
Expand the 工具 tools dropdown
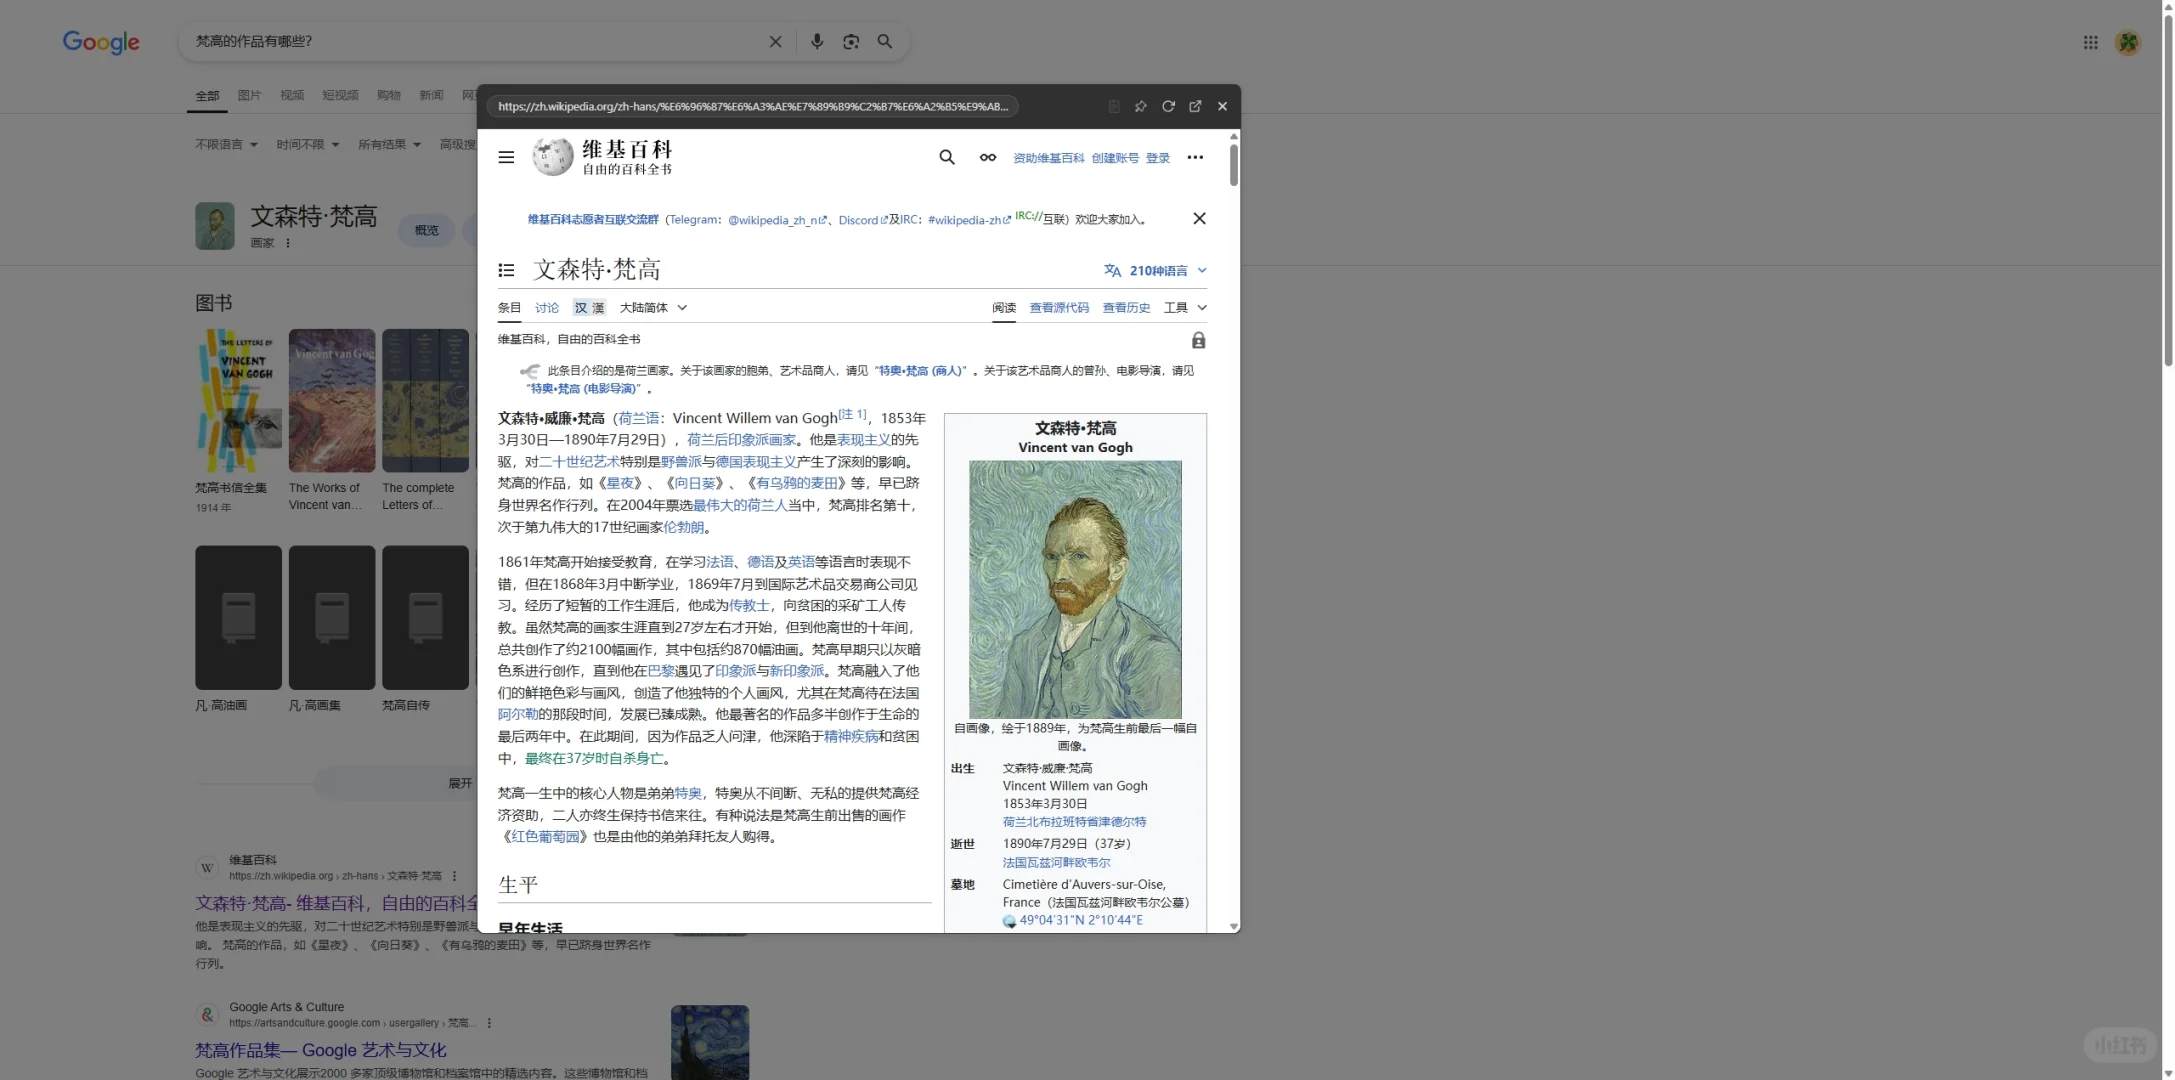pos(1185,307)
